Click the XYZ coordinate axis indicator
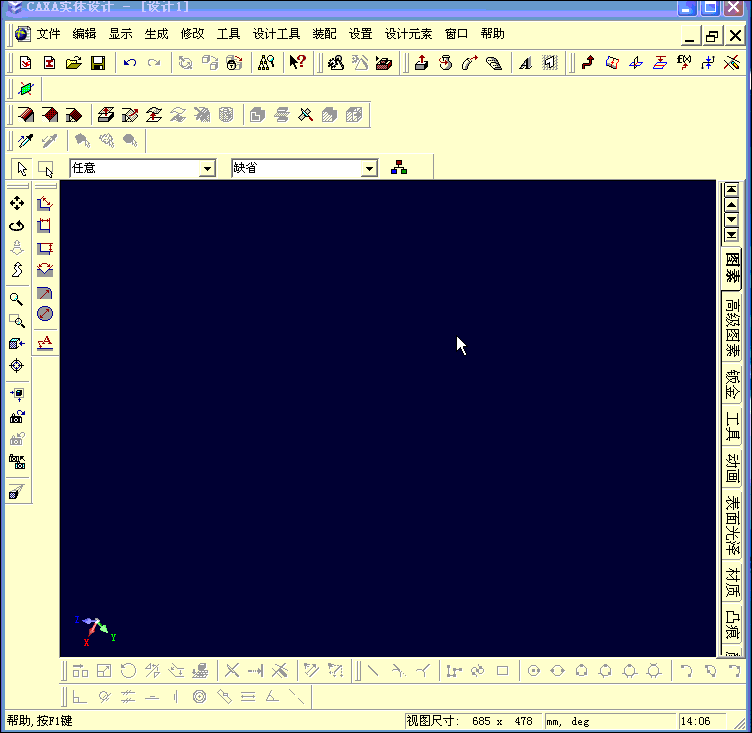 point(95,630)
